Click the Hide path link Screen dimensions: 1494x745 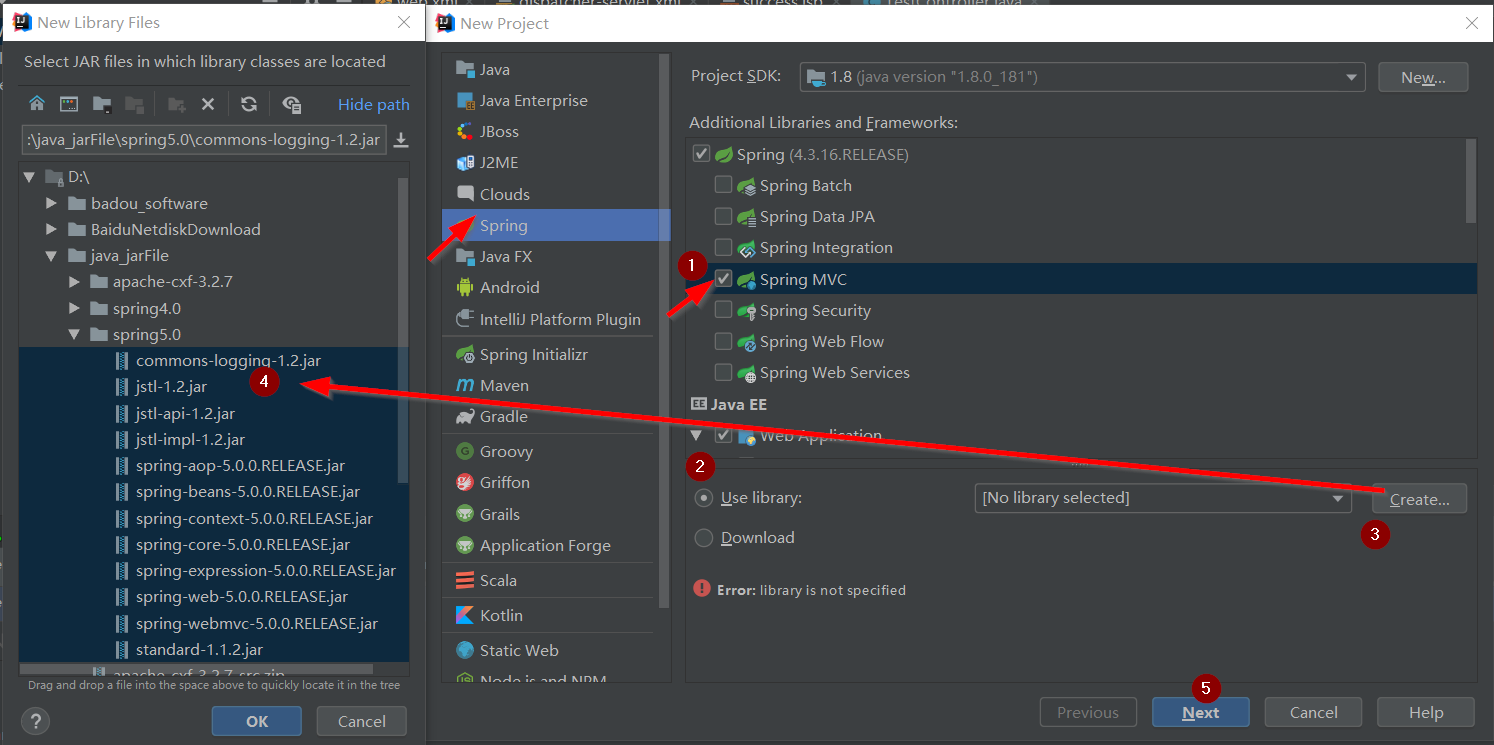point(374,104)
